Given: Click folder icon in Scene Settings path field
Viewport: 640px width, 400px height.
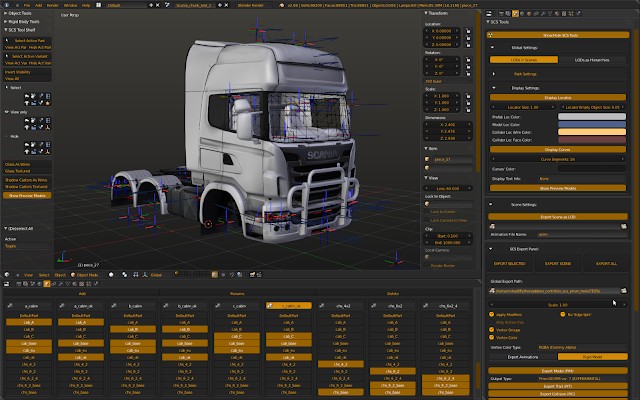Looking at the screenshot, I should point(624,226).
